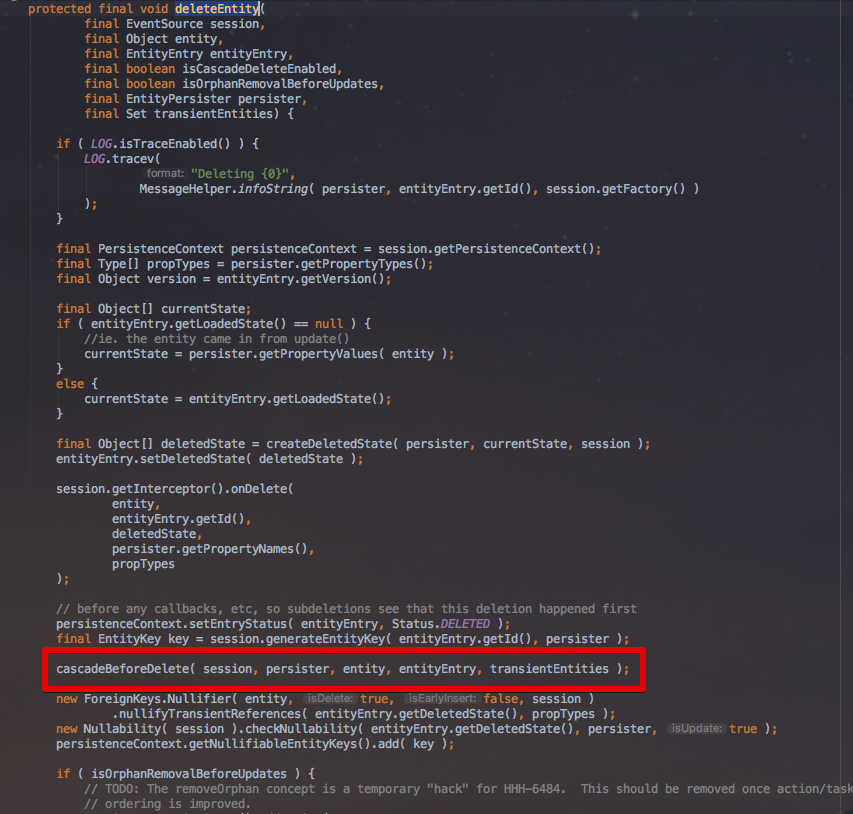Click the isCascadeDeleteEnabled parameter
Viewport: 853px width, 814px height.
coord(259,69)
